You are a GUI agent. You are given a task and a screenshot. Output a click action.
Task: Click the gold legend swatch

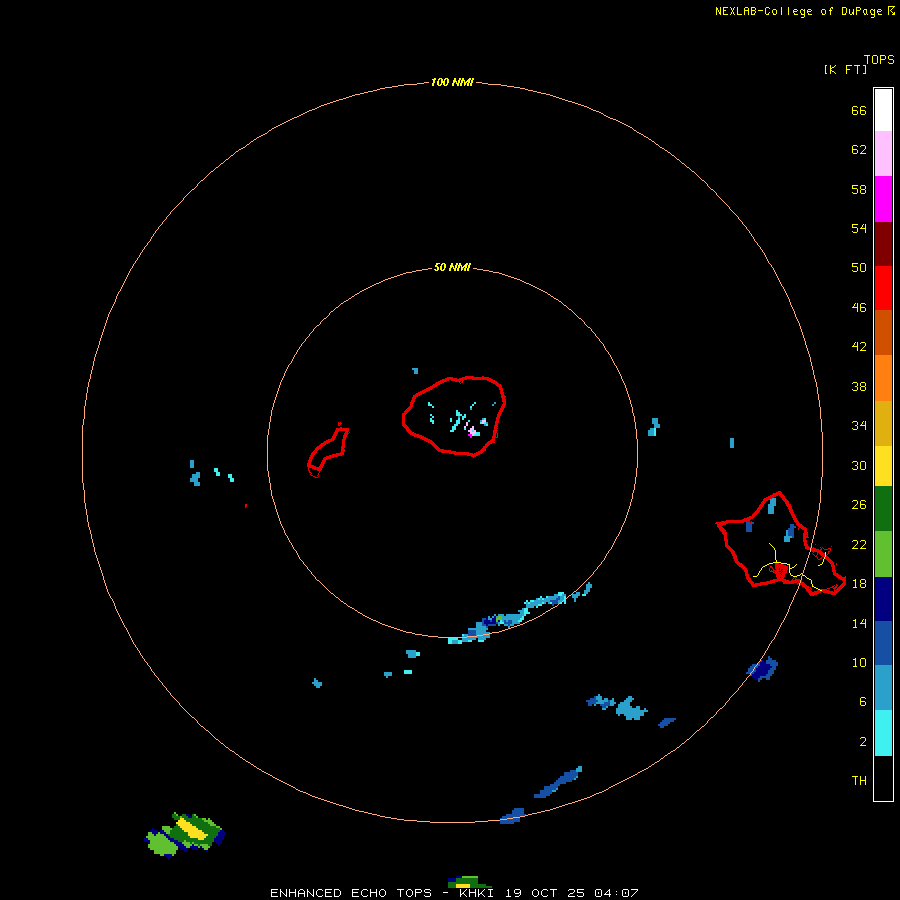[x=883, y=423]
